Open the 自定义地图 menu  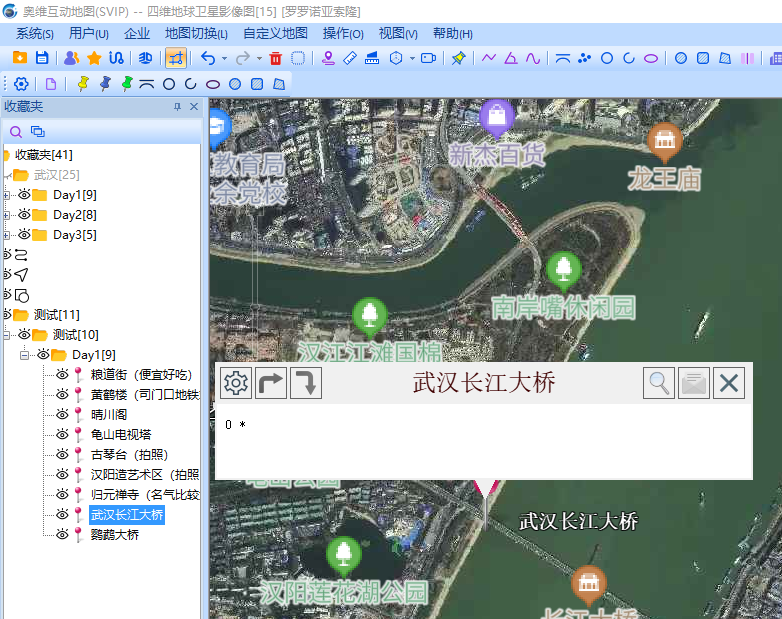275,33
